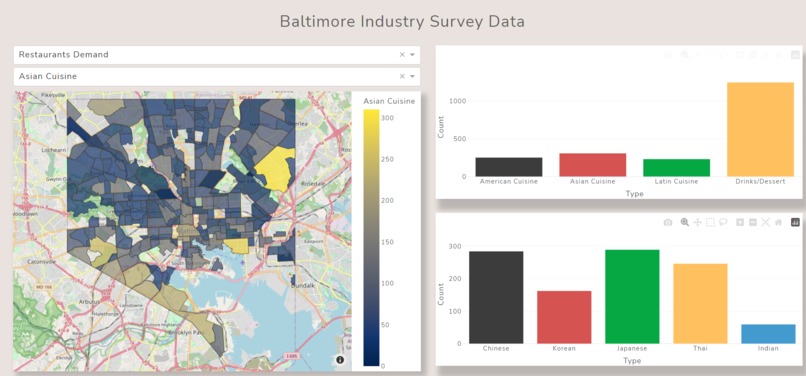Click the Asian Cuisine color scale bar
Image resolution: width=806 pixels, height=376 pixels.
371,238
